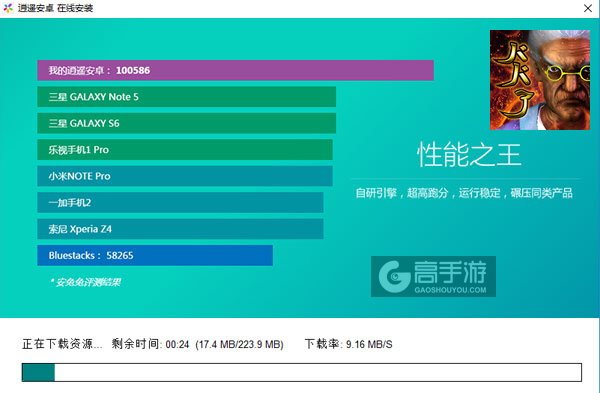
Task: Click the 自研引擎 tagline text
Action: tap(464, 193)
